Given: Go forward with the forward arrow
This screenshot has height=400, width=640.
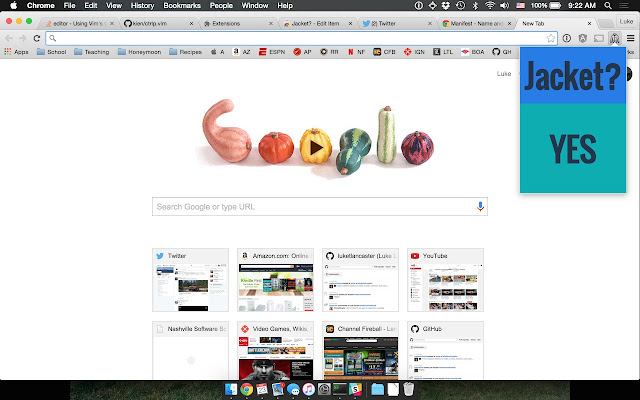Looking at the screenshot, I should pos(23,38).
